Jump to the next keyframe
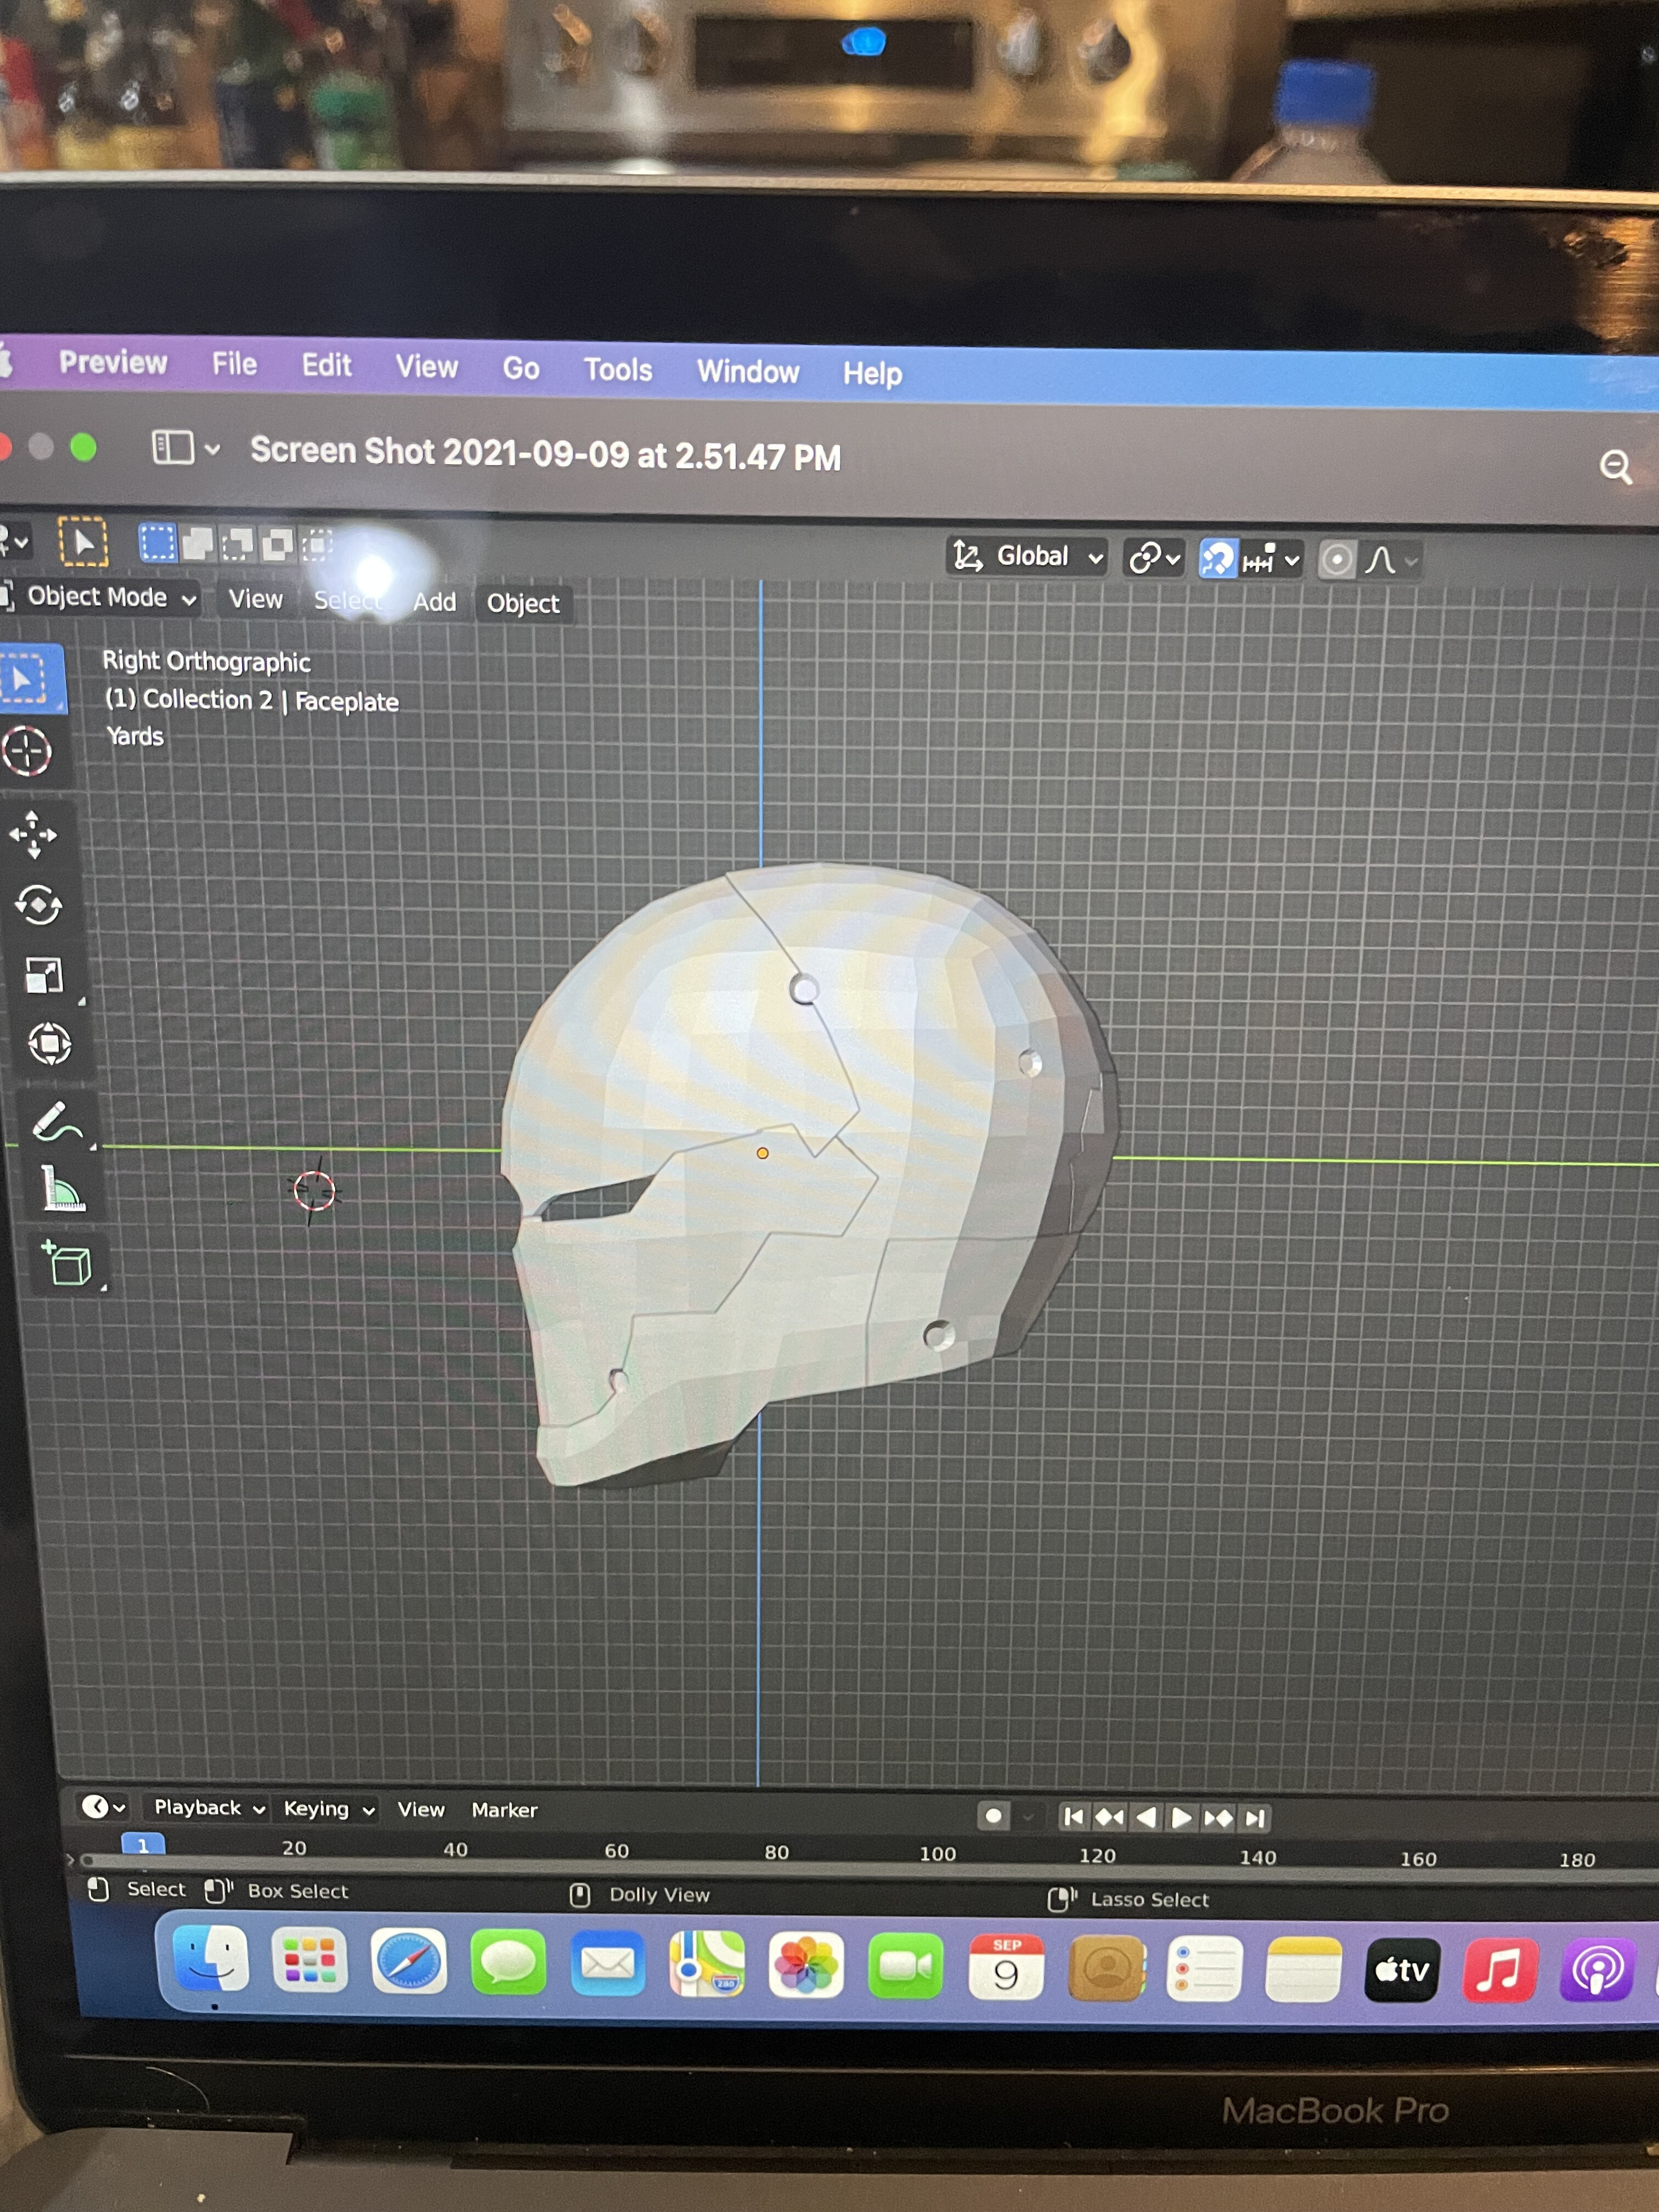 [x=1218, y=1818]
